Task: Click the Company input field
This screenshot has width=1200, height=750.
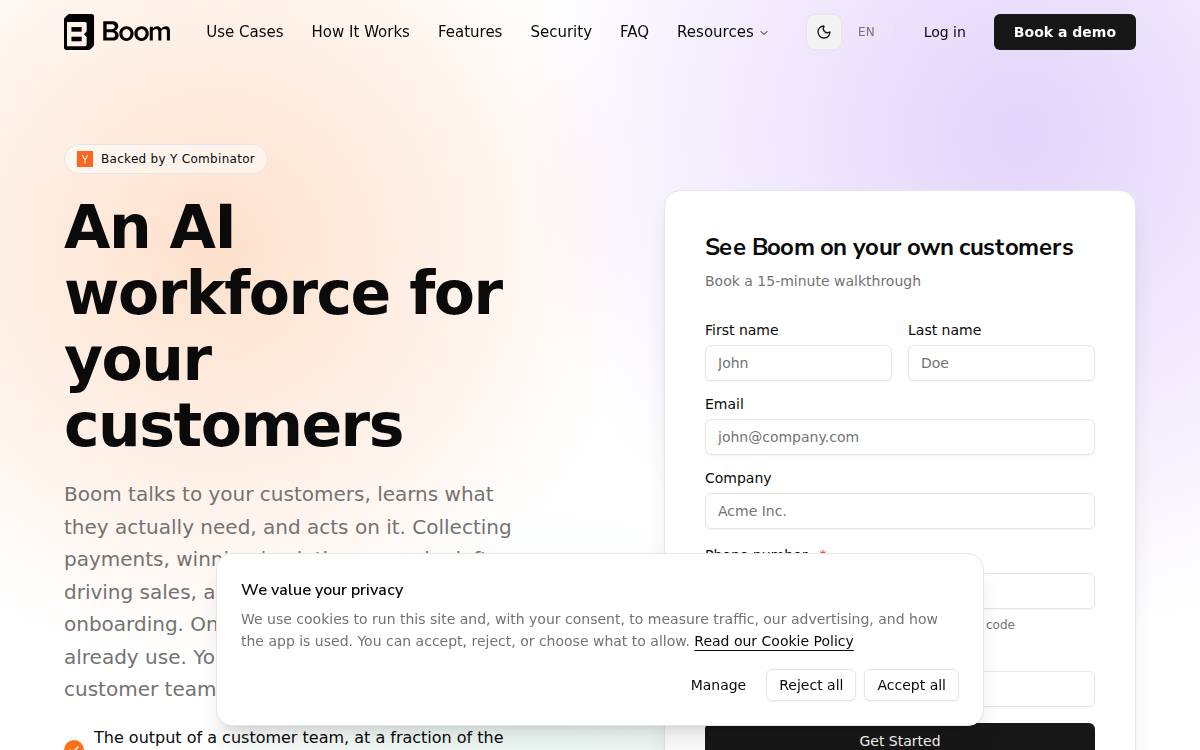Action: pos(900,511)
